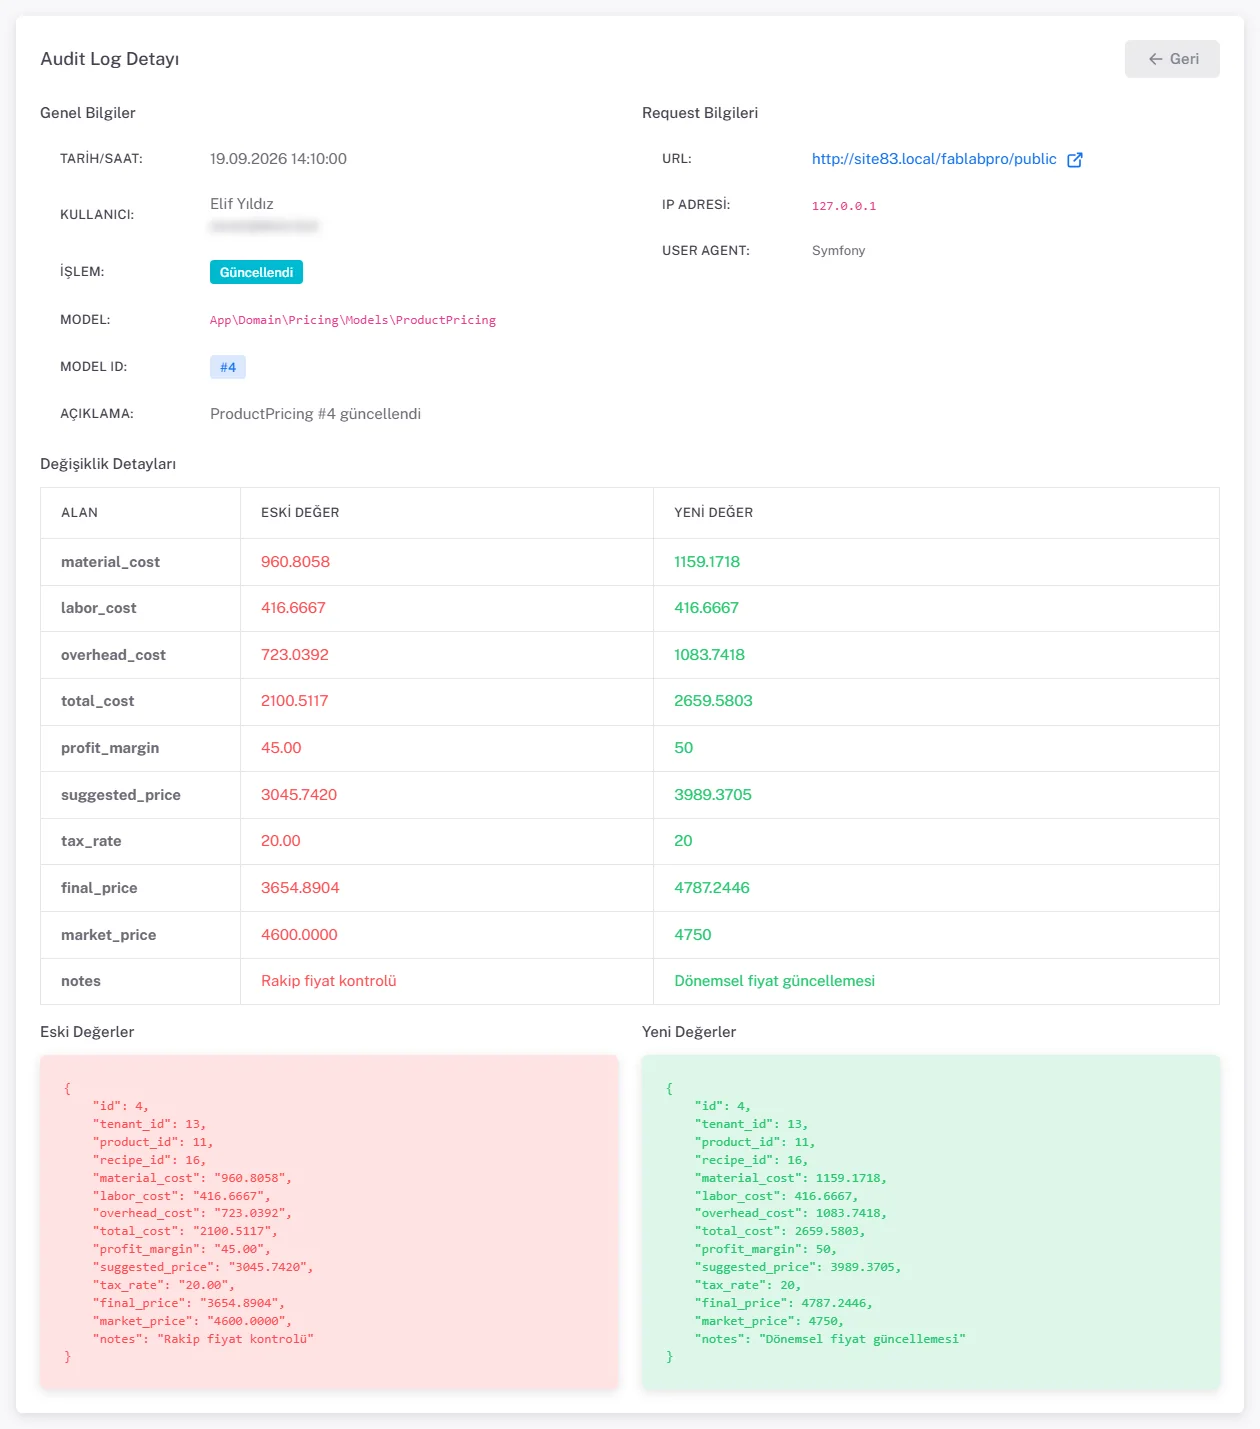This screenshot has height=1429, width=1260.
Task: Click new overhead cost 1083.7418
Action: (709, 655)
